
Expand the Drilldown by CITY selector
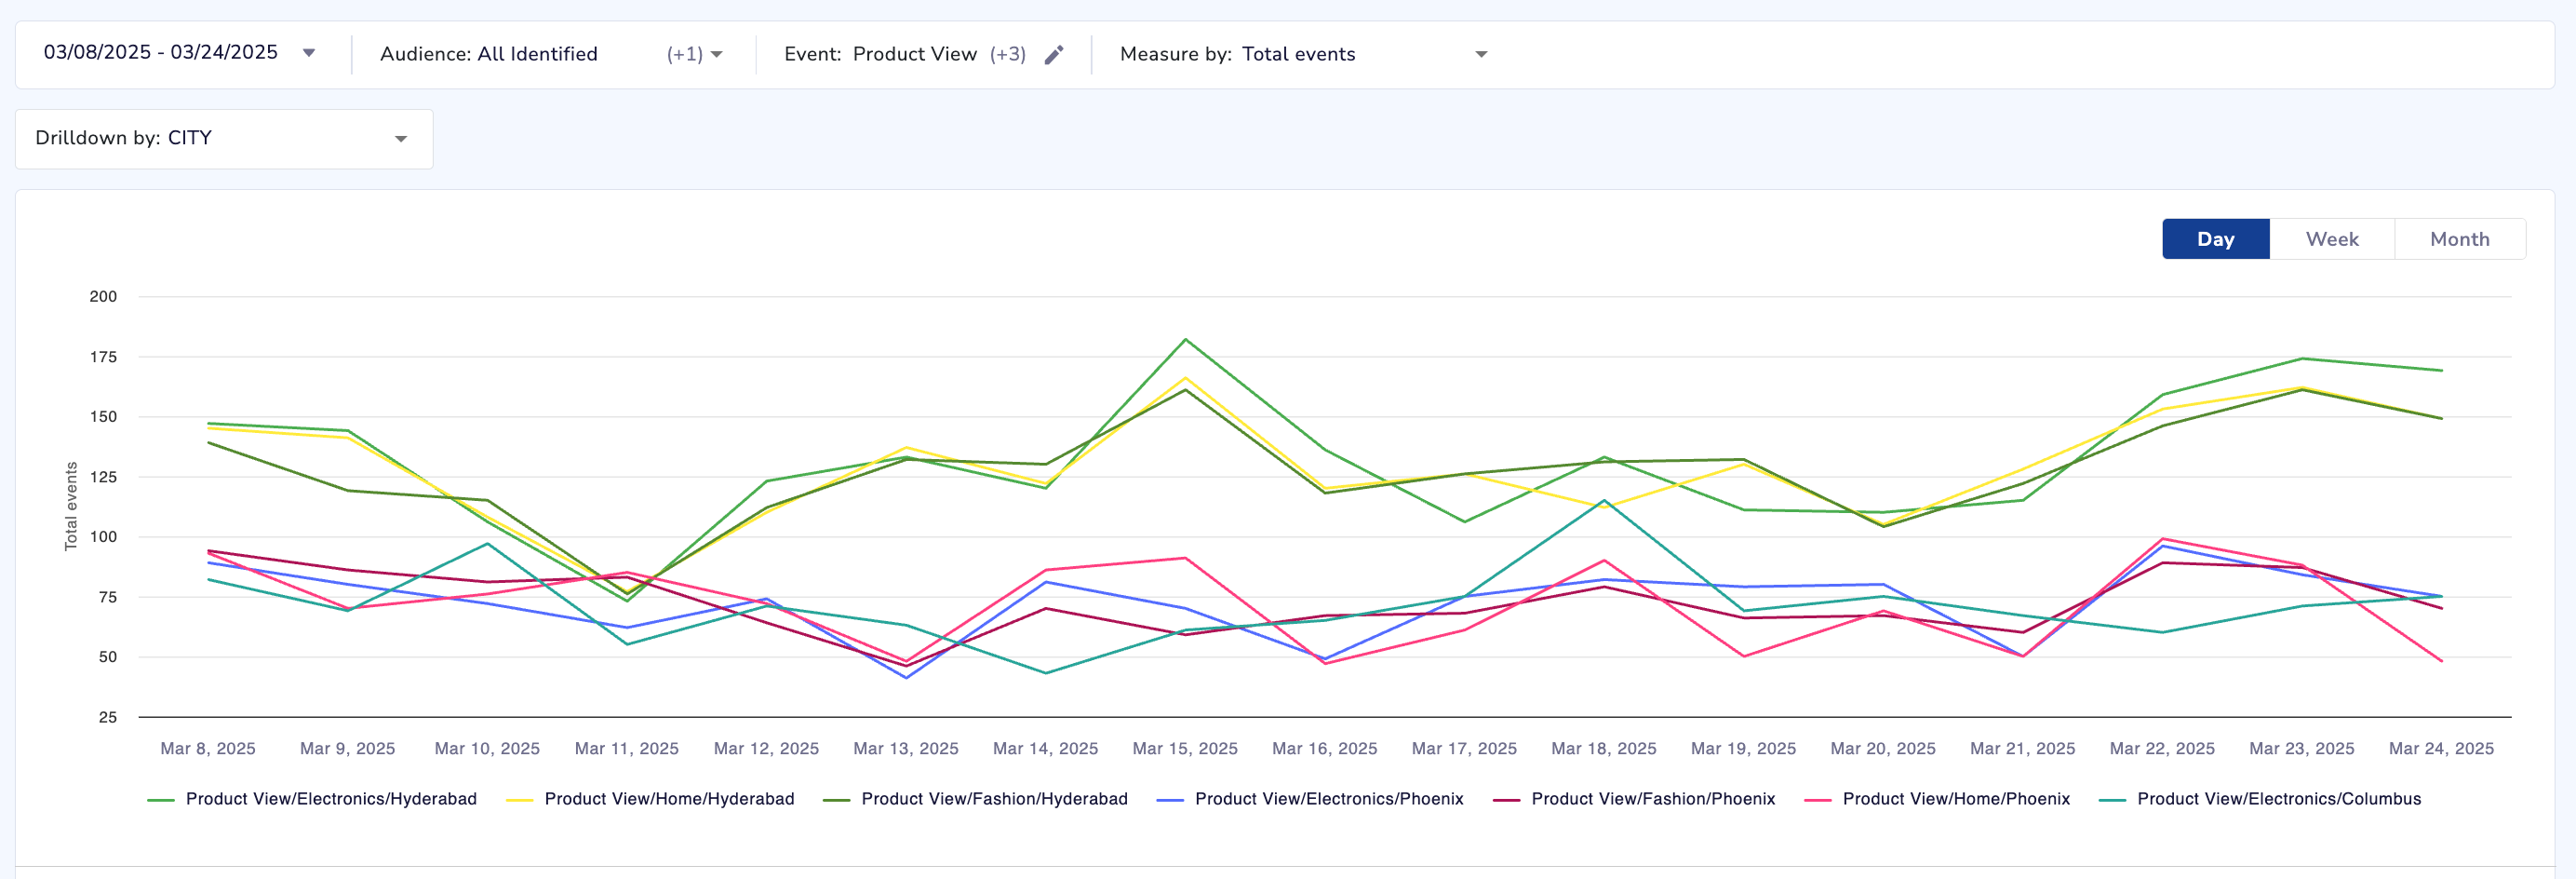point(400,139)
